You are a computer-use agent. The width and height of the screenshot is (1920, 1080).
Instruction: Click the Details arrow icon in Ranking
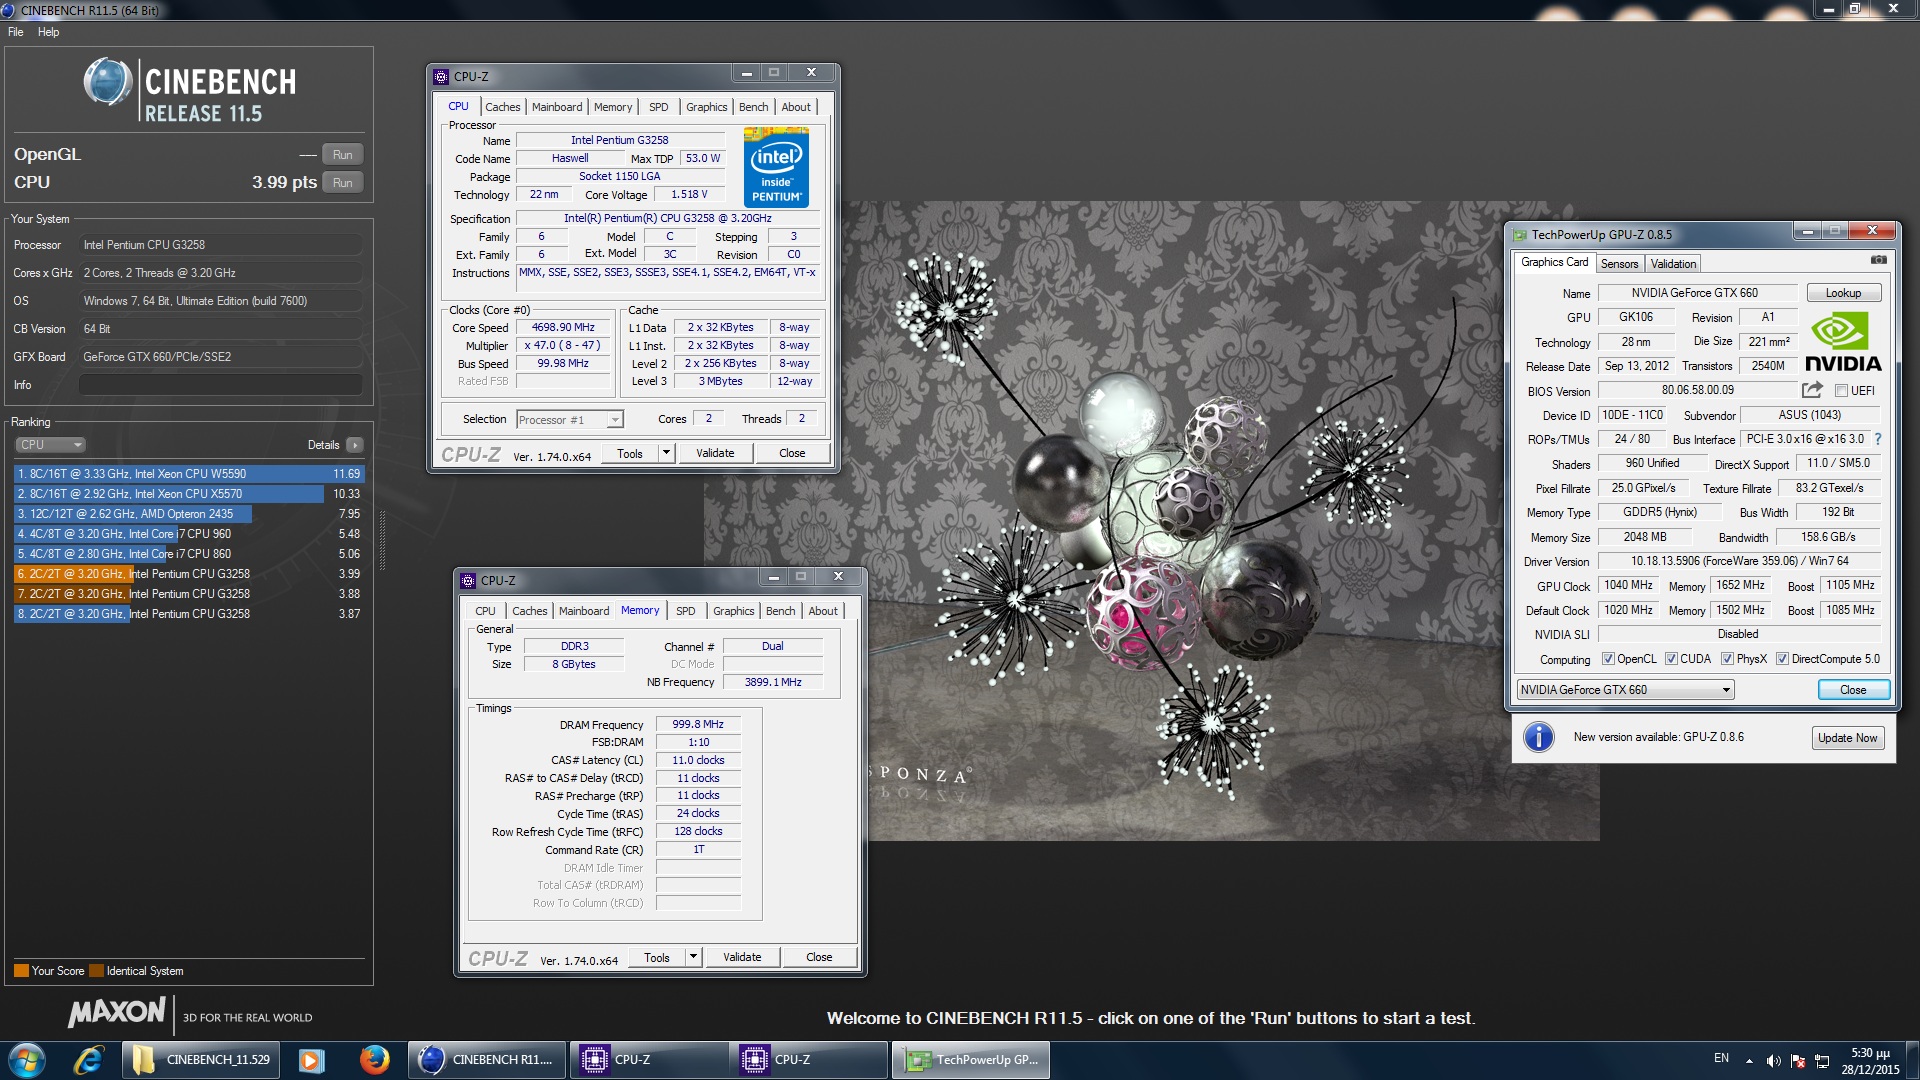click(355, 445)
